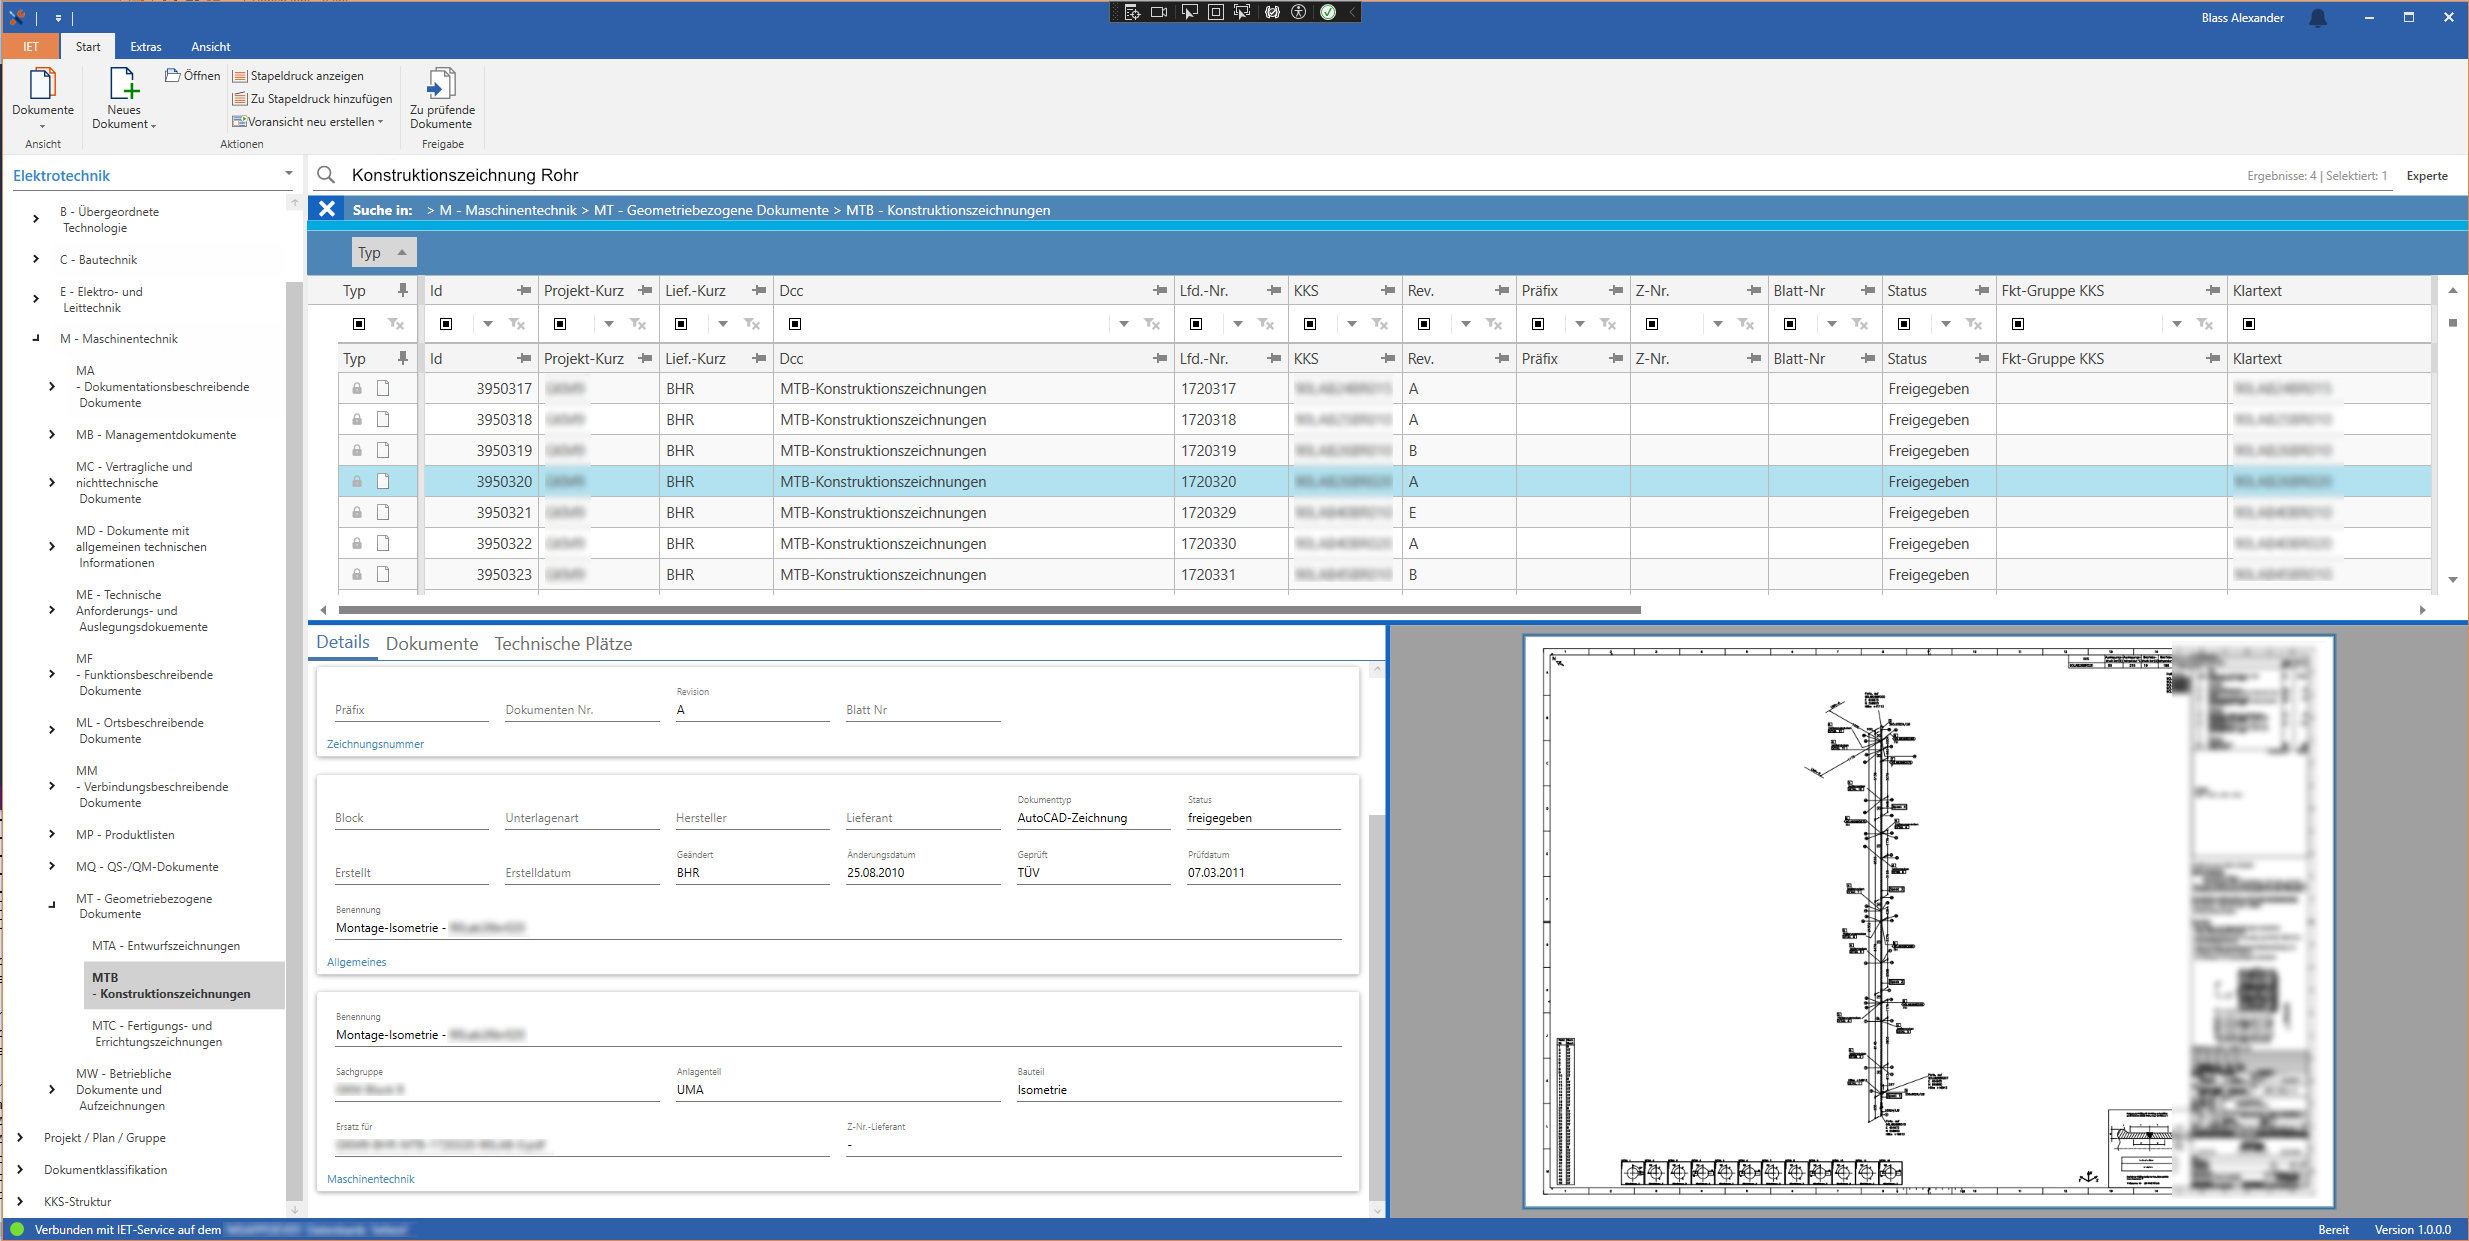Click the Neues Dokument icon
Screen dimensions: 2469x1241
pos(123,84)
